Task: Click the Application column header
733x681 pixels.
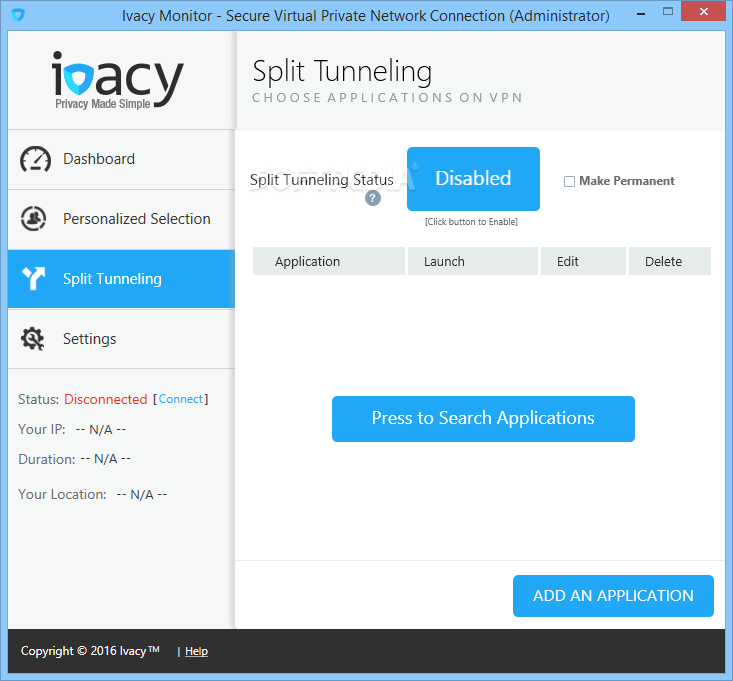Action: [x=329, y=261]
